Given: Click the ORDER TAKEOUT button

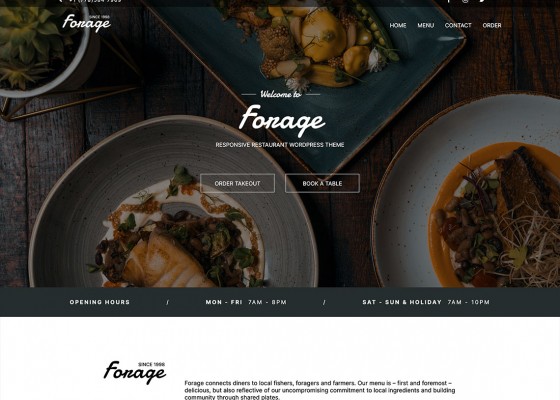Looking at the screenshot, I should click(238, 183).
